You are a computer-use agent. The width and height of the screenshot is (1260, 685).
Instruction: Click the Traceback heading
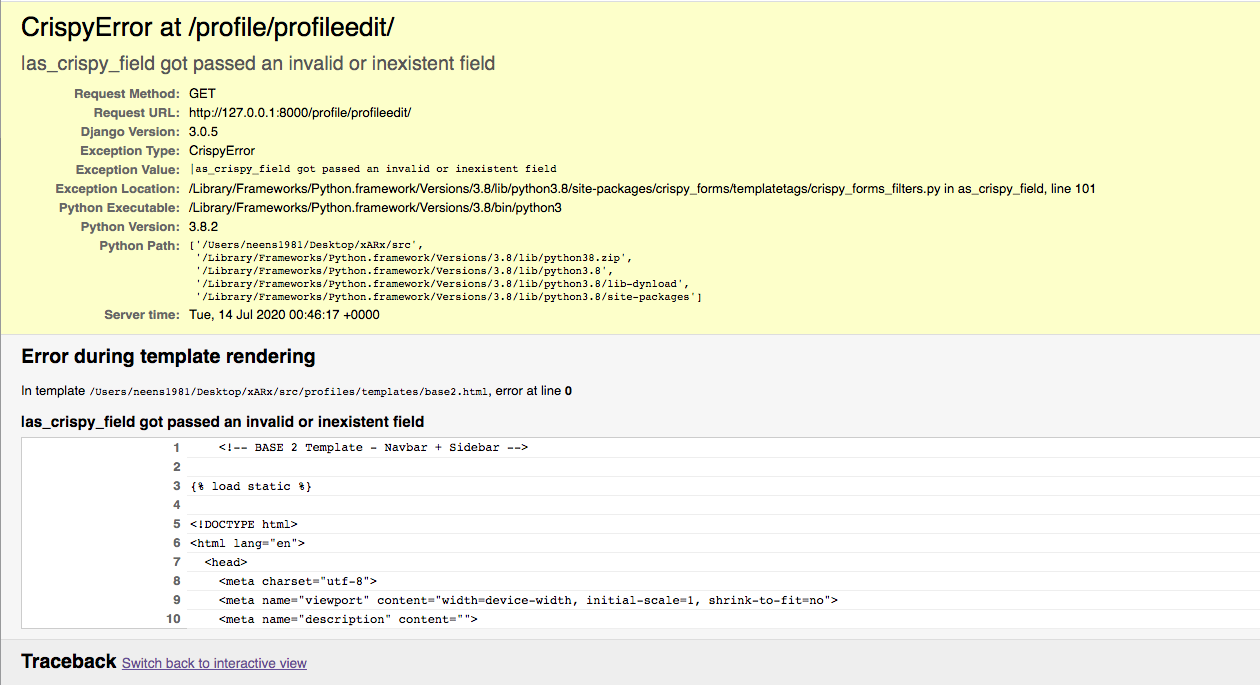pyautogui.click(x=69, y=662)
